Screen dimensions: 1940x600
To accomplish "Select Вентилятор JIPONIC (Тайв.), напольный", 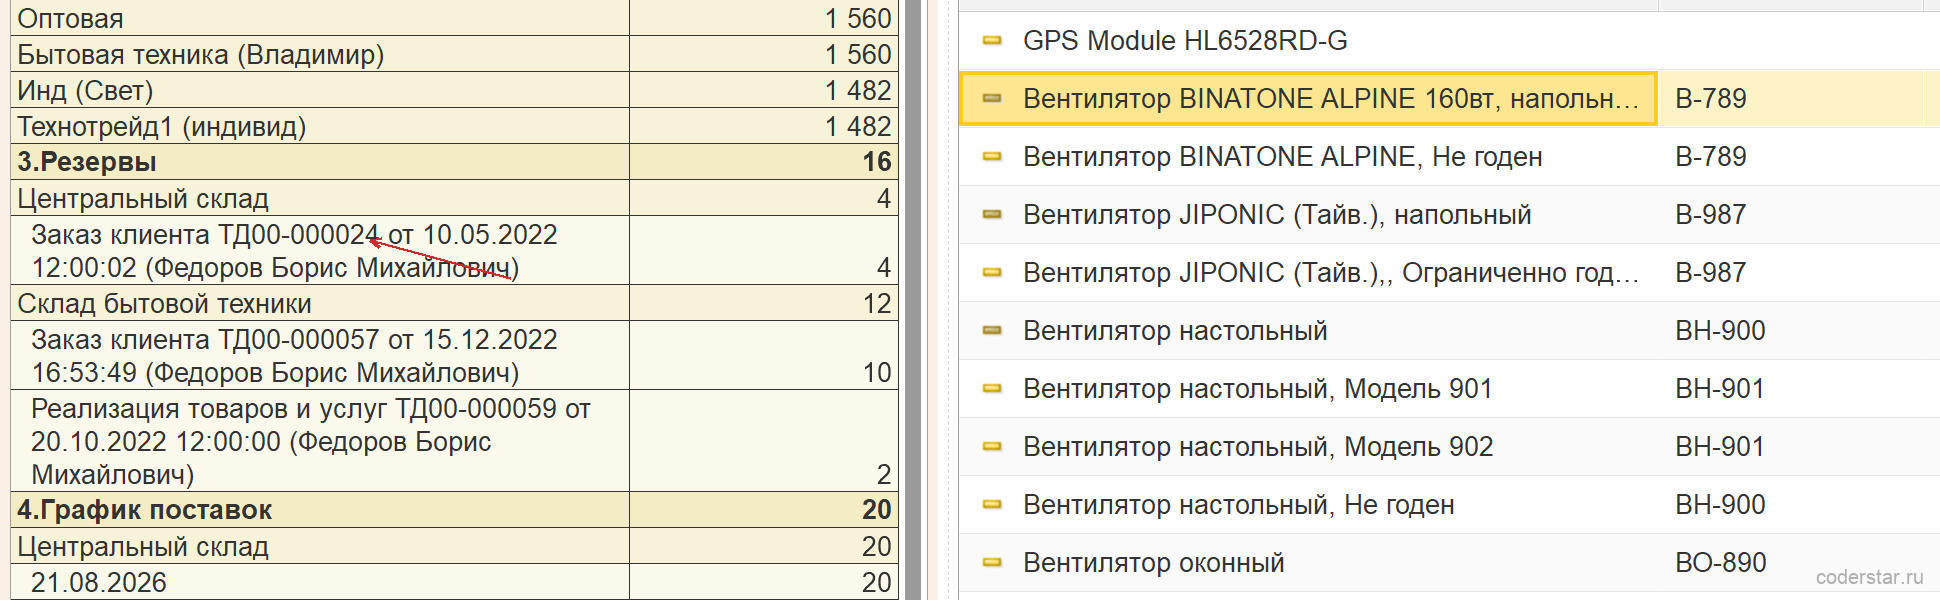I will click(x=1277, y=215).
